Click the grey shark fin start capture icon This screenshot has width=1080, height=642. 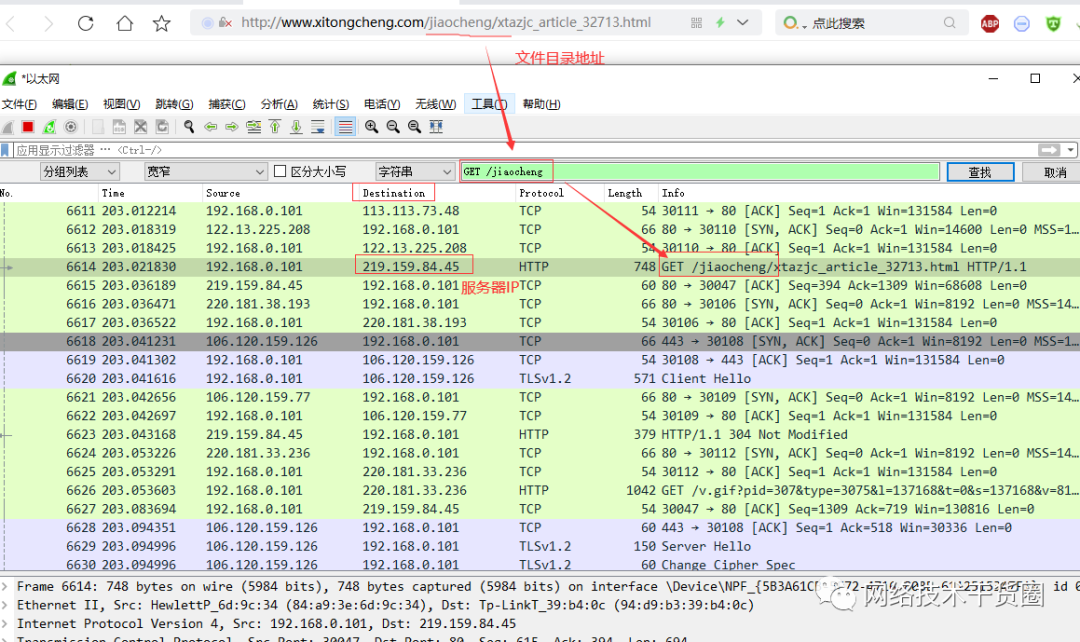tap(8, 127)
